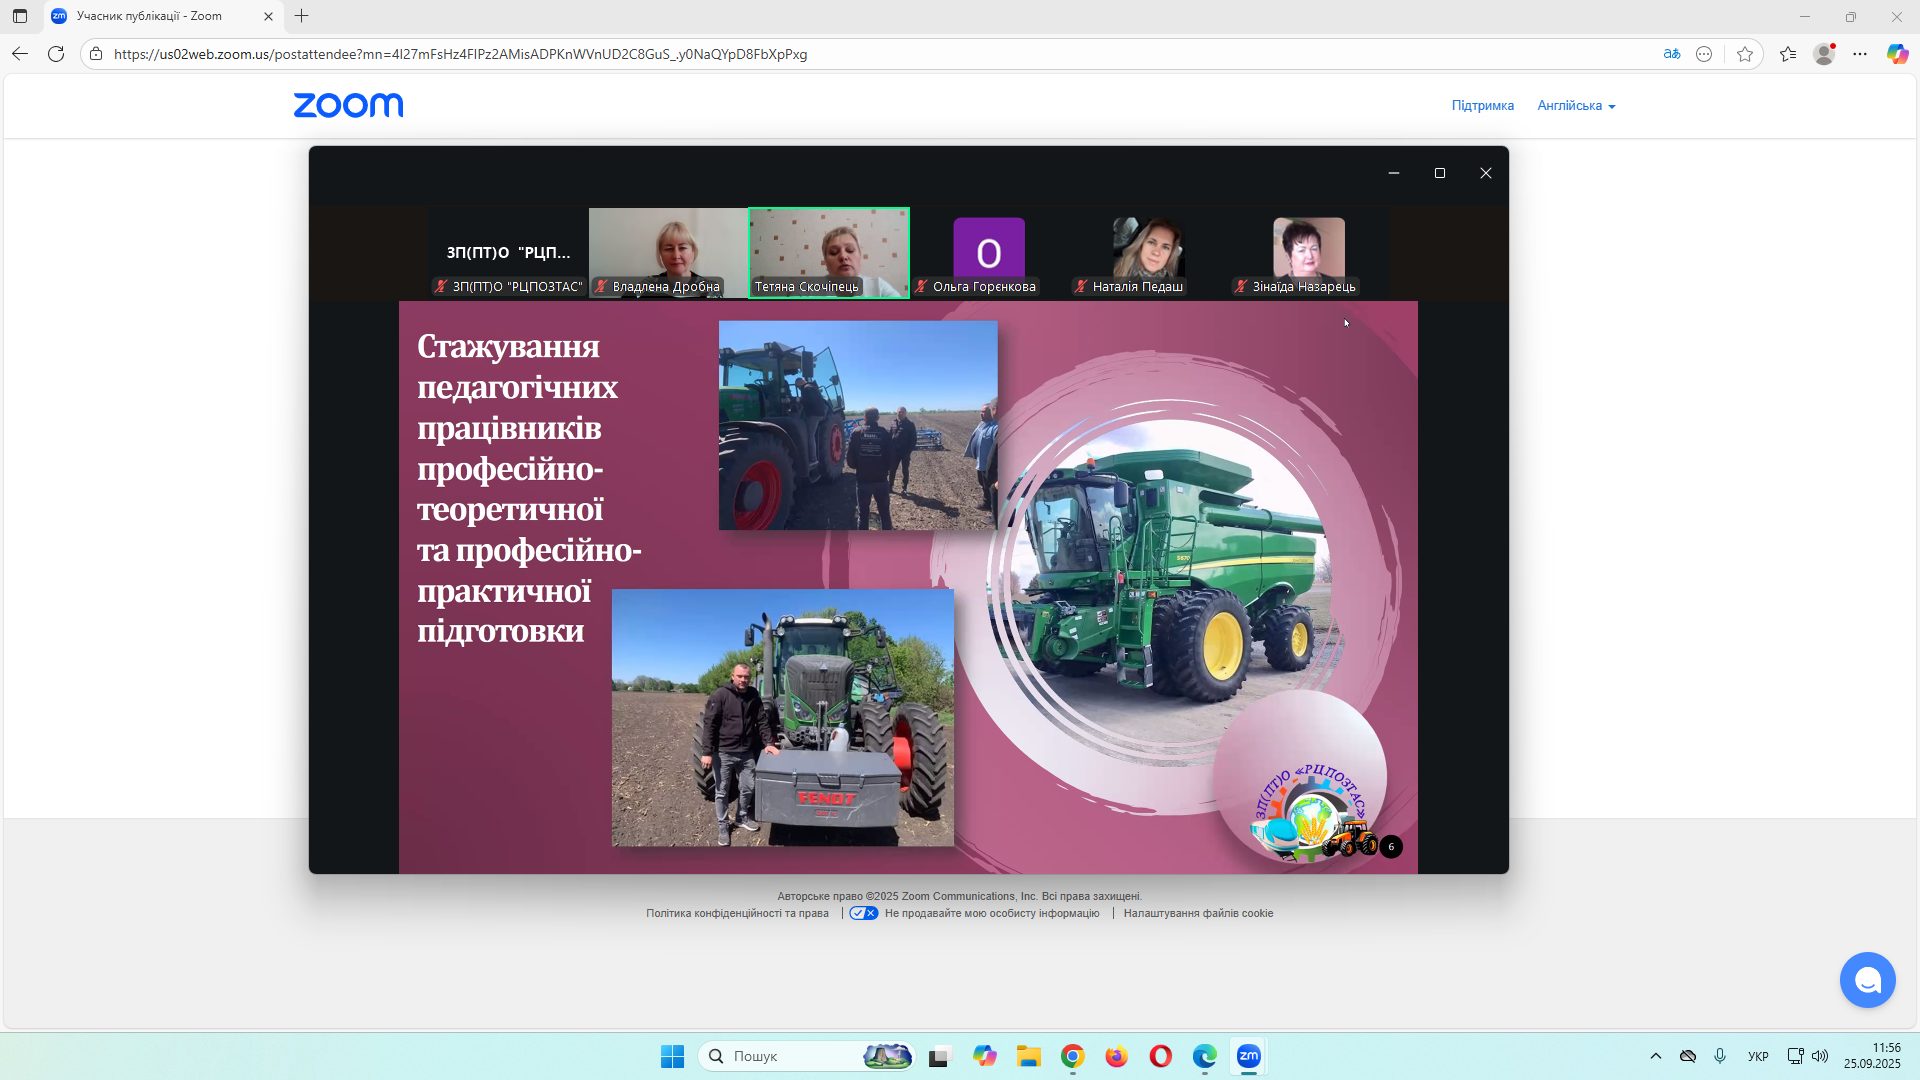Open the cookie settings link
The image size is (1920, 1080).
point(1198,913)
